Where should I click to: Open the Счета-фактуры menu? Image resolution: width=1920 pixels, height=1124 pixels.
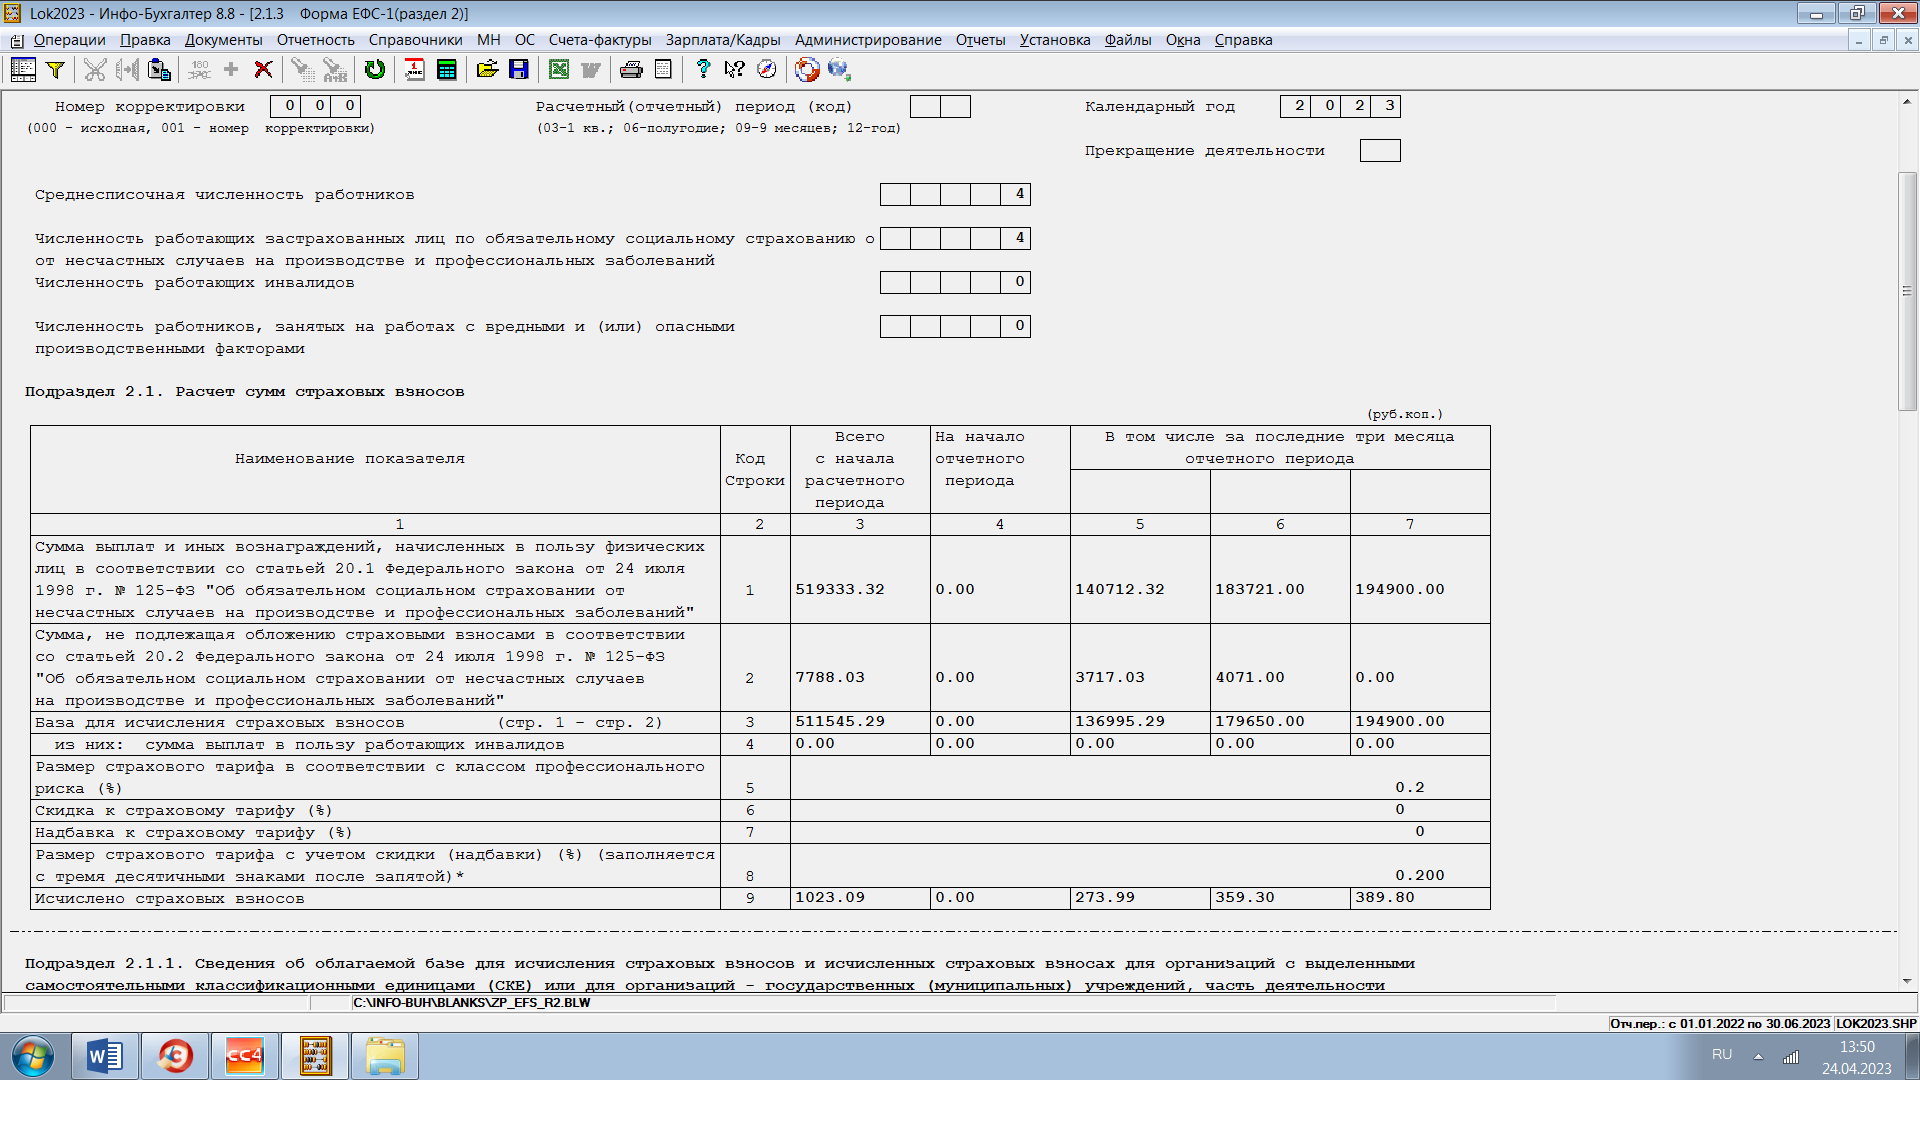pos(600,40)
